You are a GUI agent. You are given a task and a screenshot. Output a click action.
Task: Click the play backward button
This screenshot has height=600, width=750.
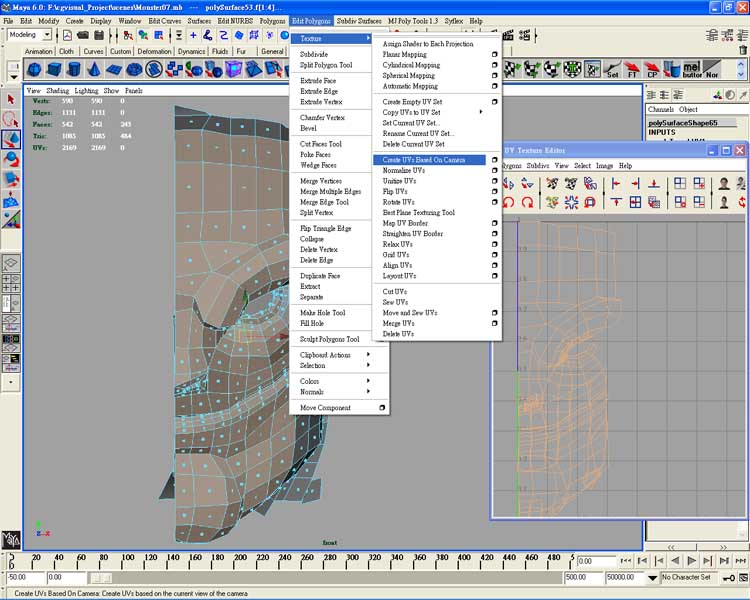pyautogui.click(x=675, y=560)
